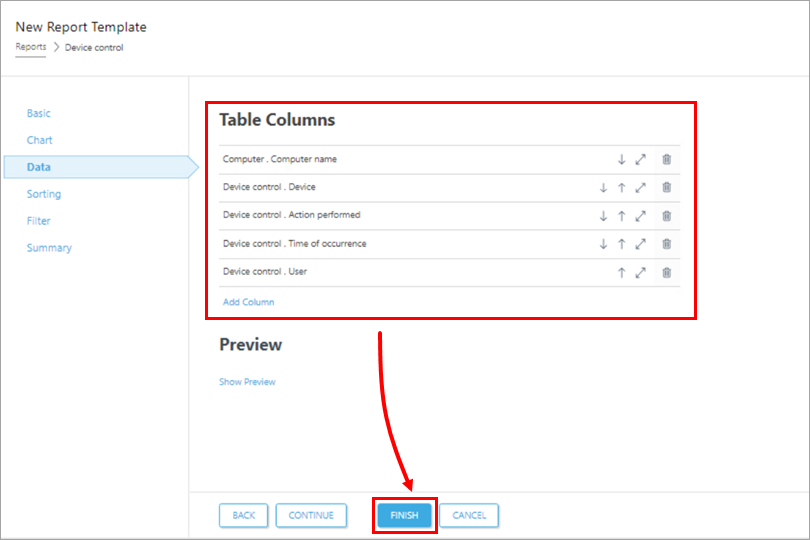Move the User column up
Screen dimensions: 810x540
621,272
